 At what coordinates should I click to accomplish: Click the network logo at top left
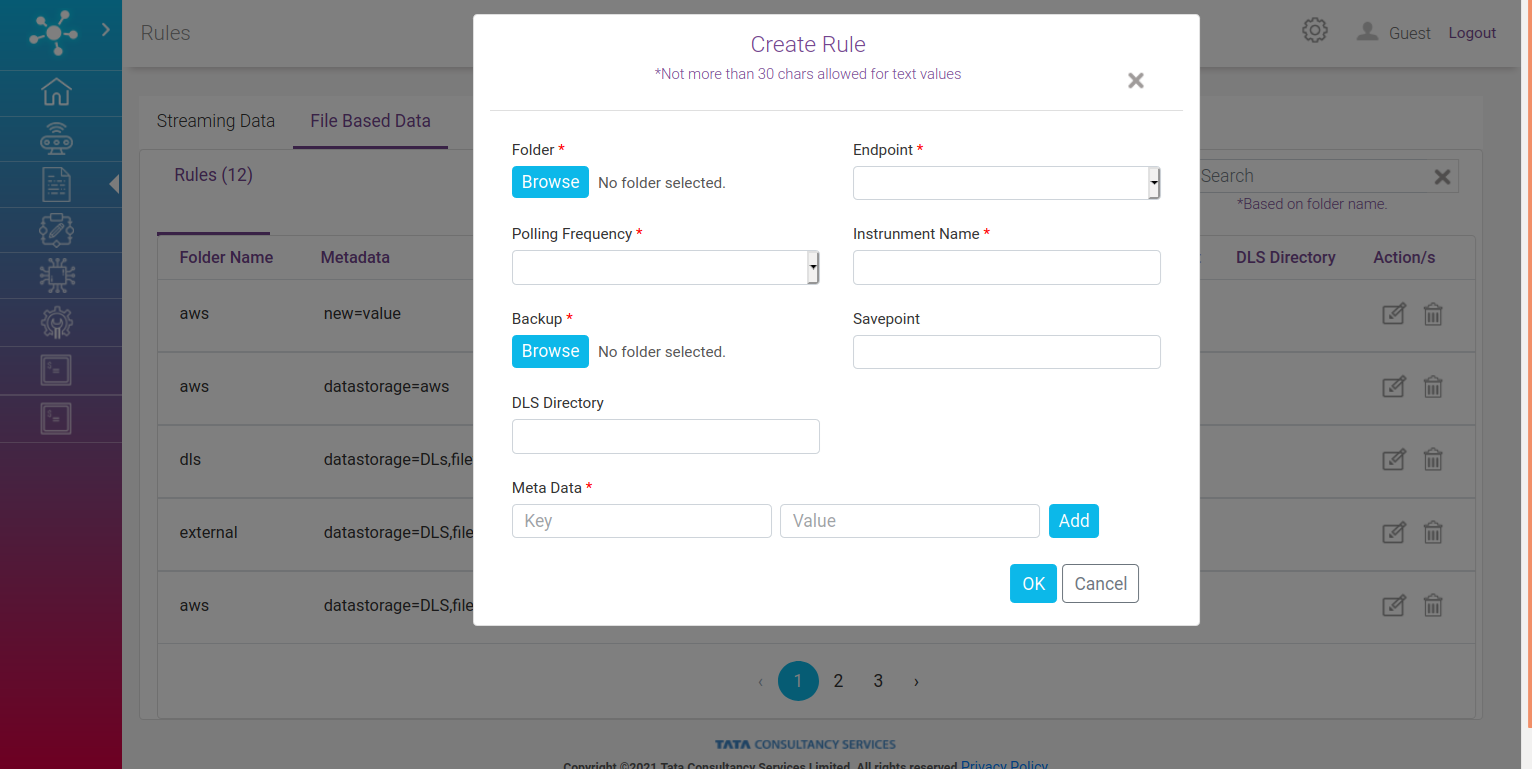[53, 33]
